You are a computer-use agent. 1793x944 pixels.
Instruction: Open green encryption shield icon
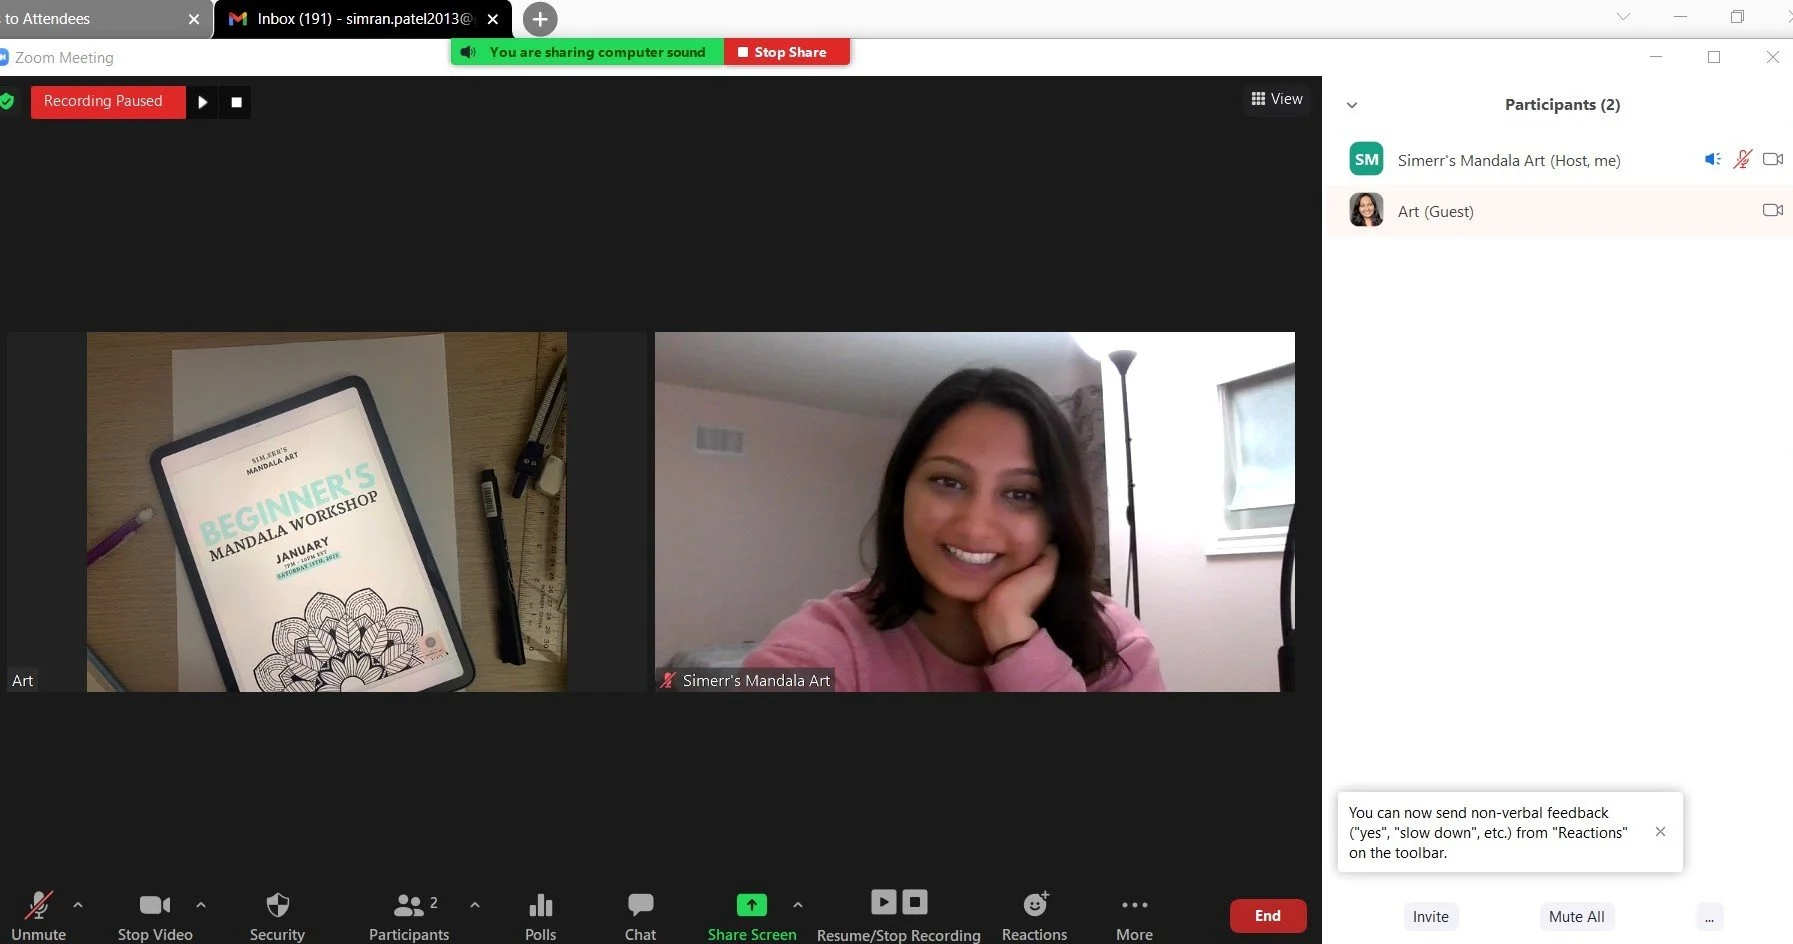[7, 101]
